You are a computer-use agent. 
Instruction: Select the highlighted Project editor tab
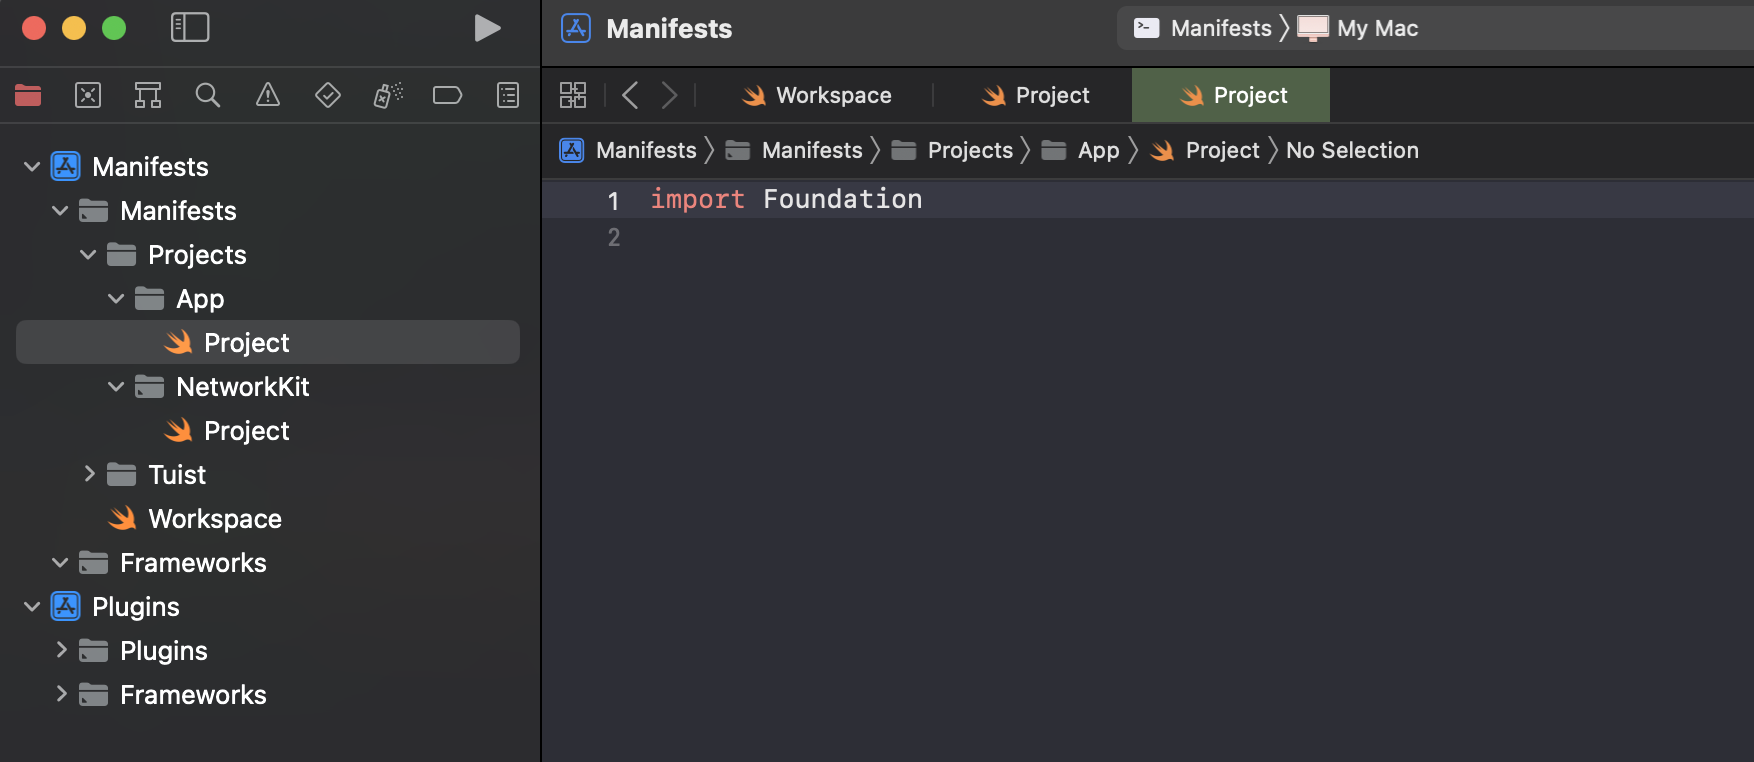1231,95
